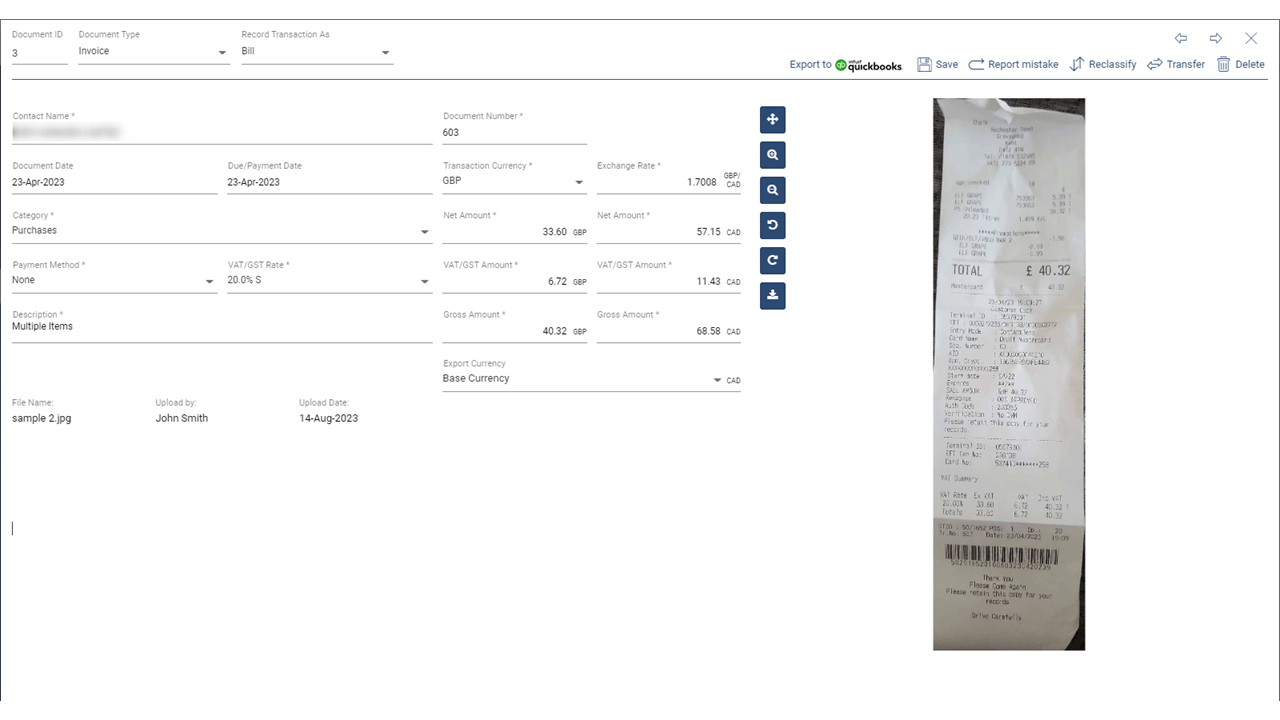Report a mistake on this document
The image size is (1280, 720).
pos(1013,64)
